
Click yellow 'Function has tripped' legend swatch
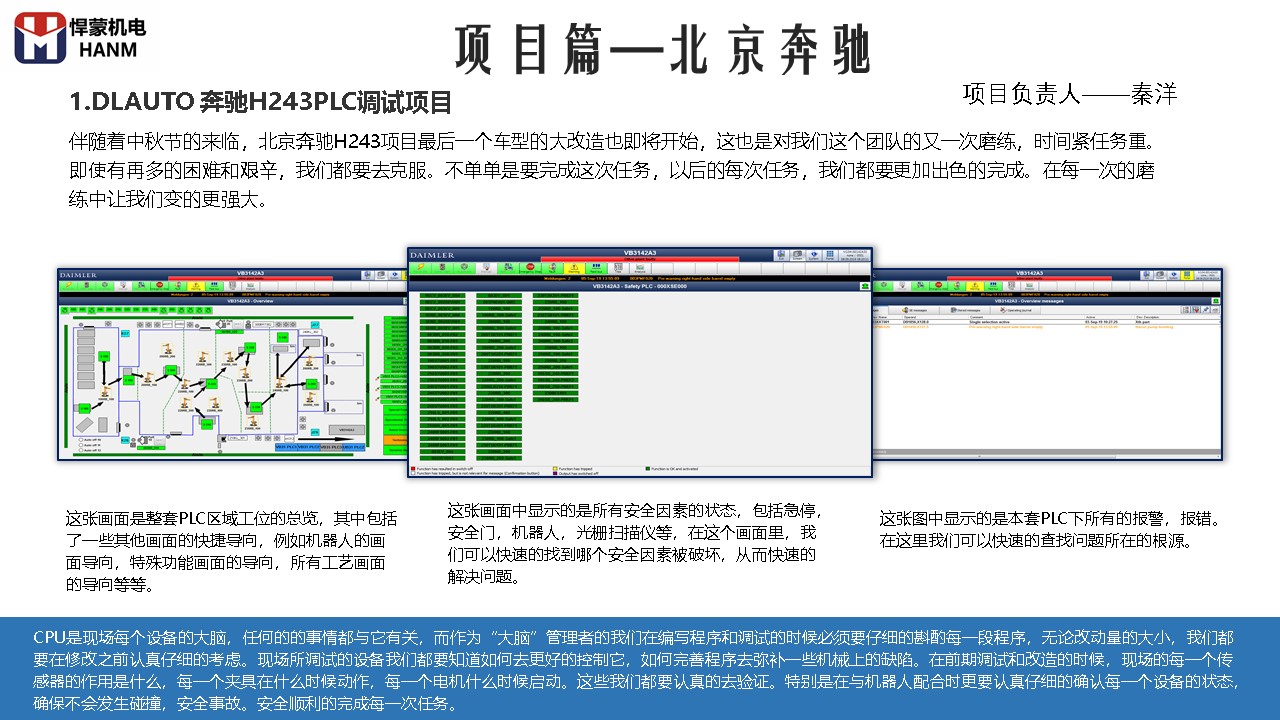pyautogui.click(x=555, y=468)
